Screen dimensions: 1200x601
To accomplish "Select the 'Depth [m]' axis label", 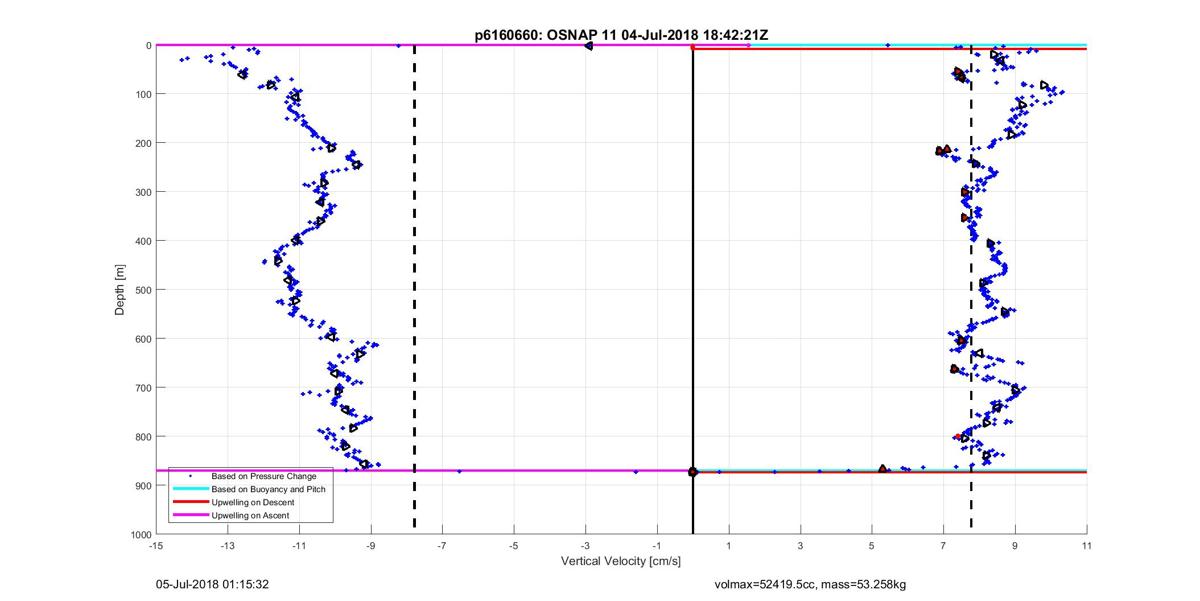I will coord(120,290).
